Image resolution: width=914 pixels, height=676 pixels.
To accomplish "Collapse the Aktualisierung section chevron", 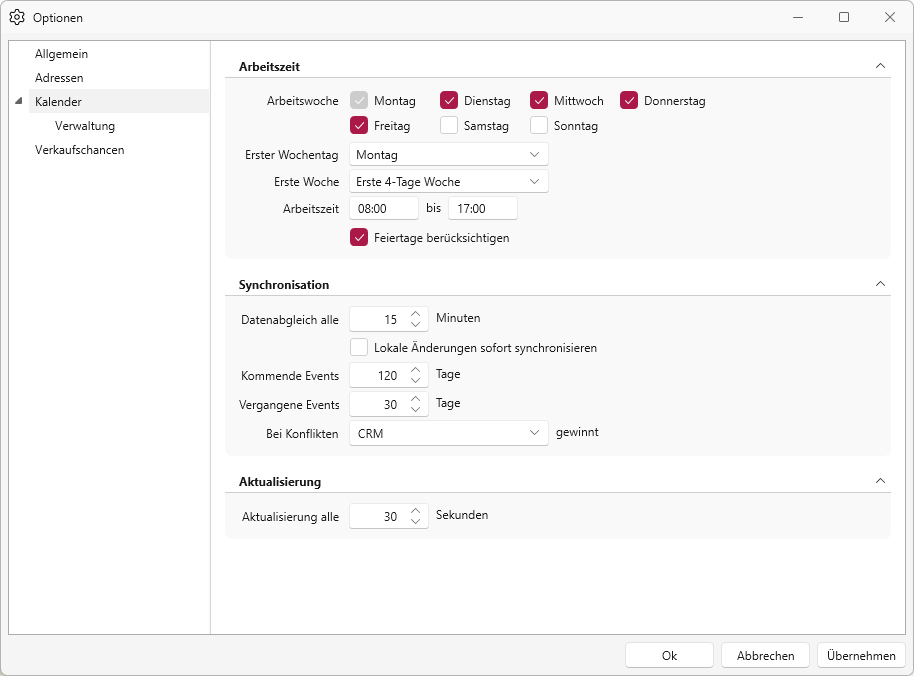I will click(x=880, y=481).
